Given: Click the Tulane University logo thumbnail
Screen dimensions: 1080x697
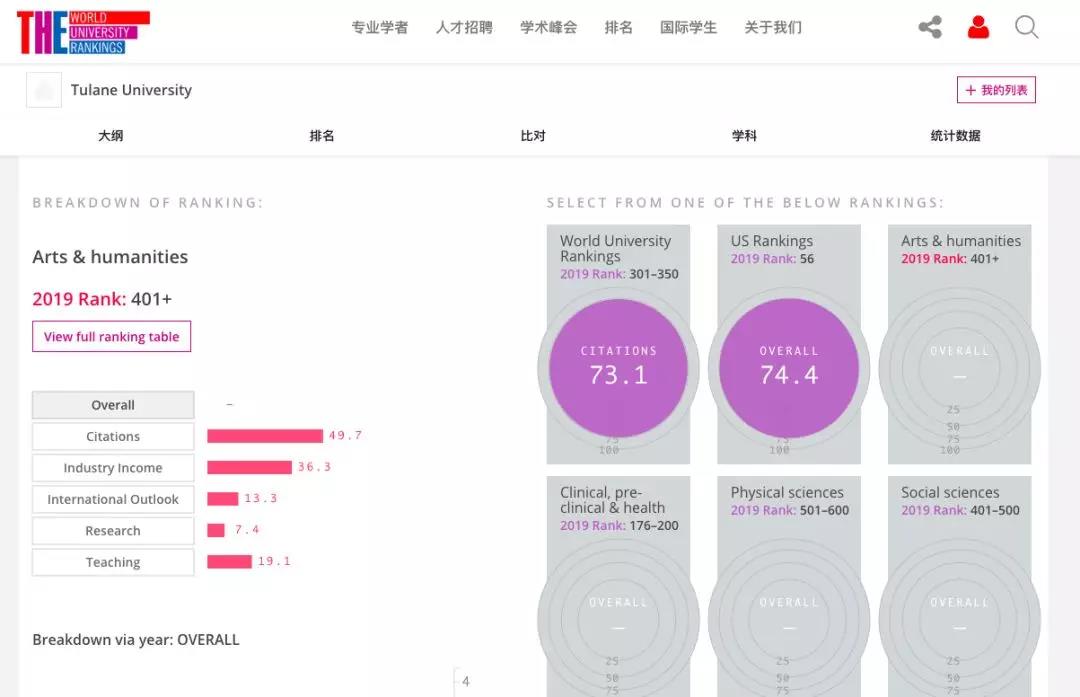Looking at the screenshot, I should point(44,90).
